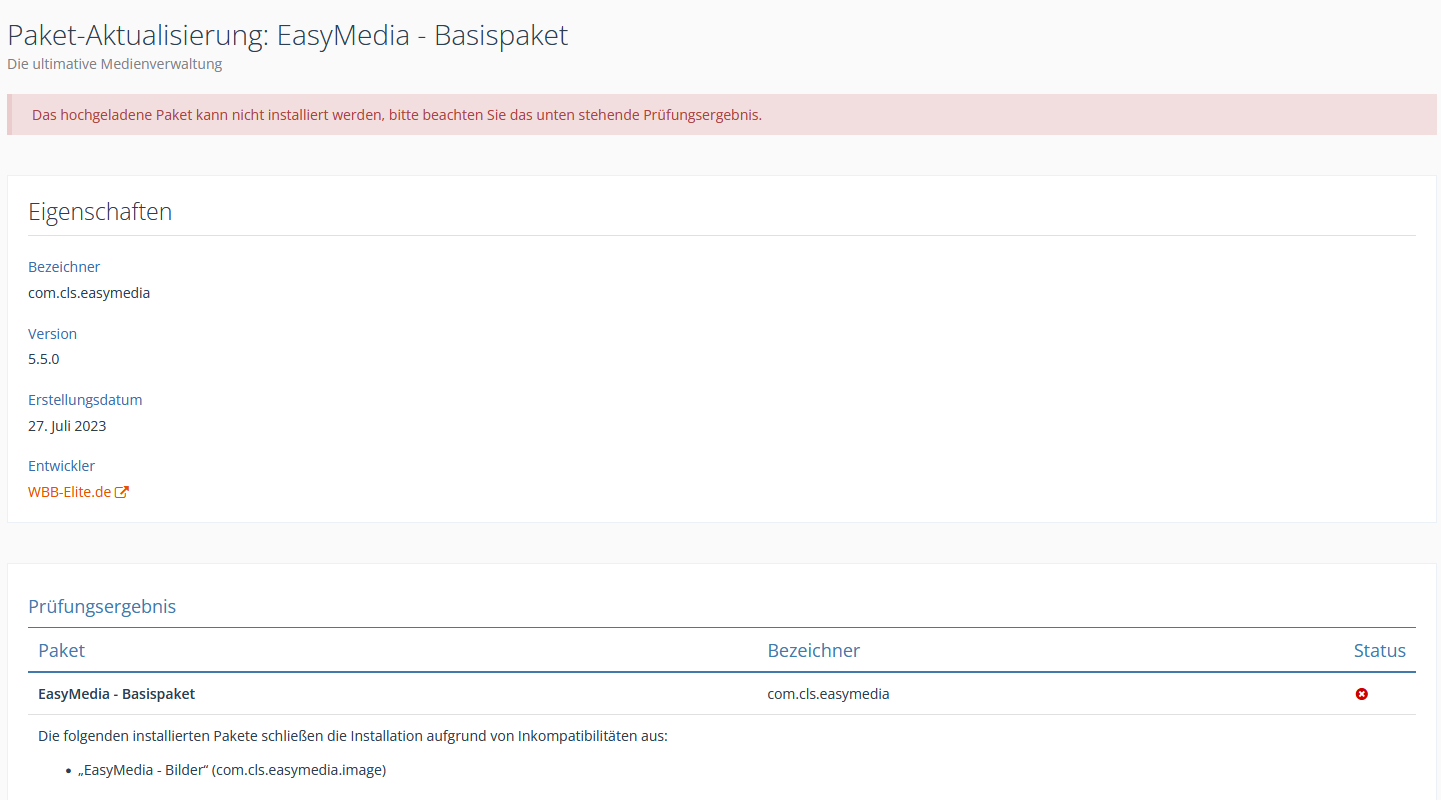Image resolution: width=1441 pixels, height=800 pixels.
Task: Click the external link icon beside WBB-Elite.de
Action: coord(122,492)
